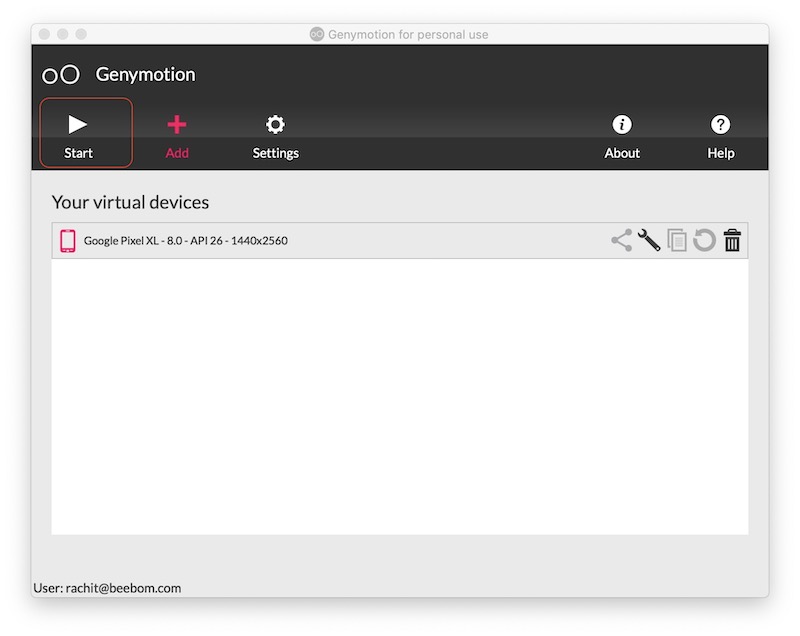
Task: Minimize the Genymotion window
Action: [63, 34]
